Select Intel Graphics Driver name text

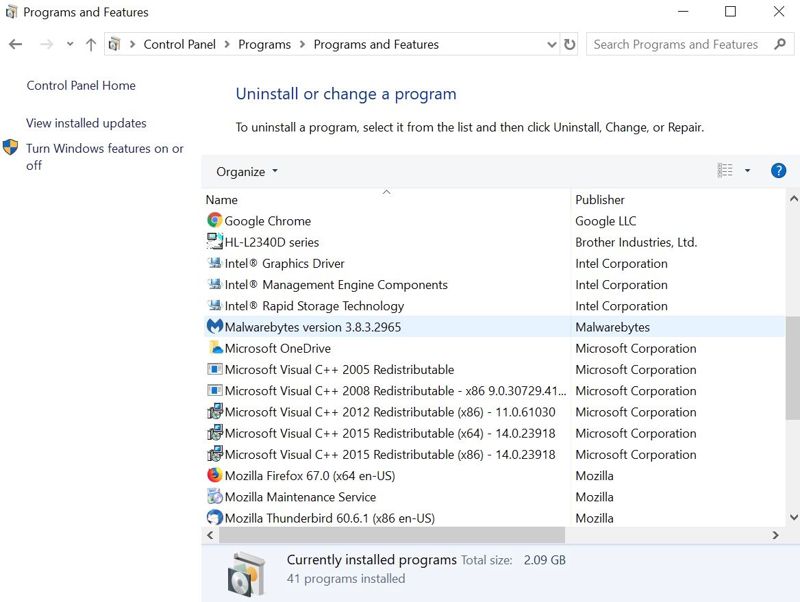(285, 264)
